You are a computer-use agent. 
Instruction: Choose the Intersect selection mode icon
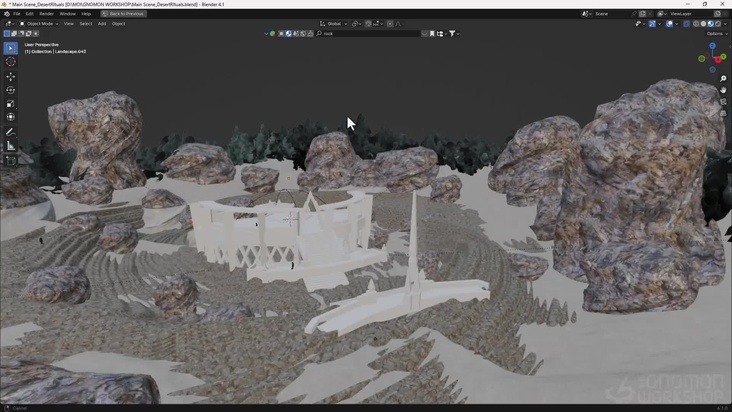(36, 34)
